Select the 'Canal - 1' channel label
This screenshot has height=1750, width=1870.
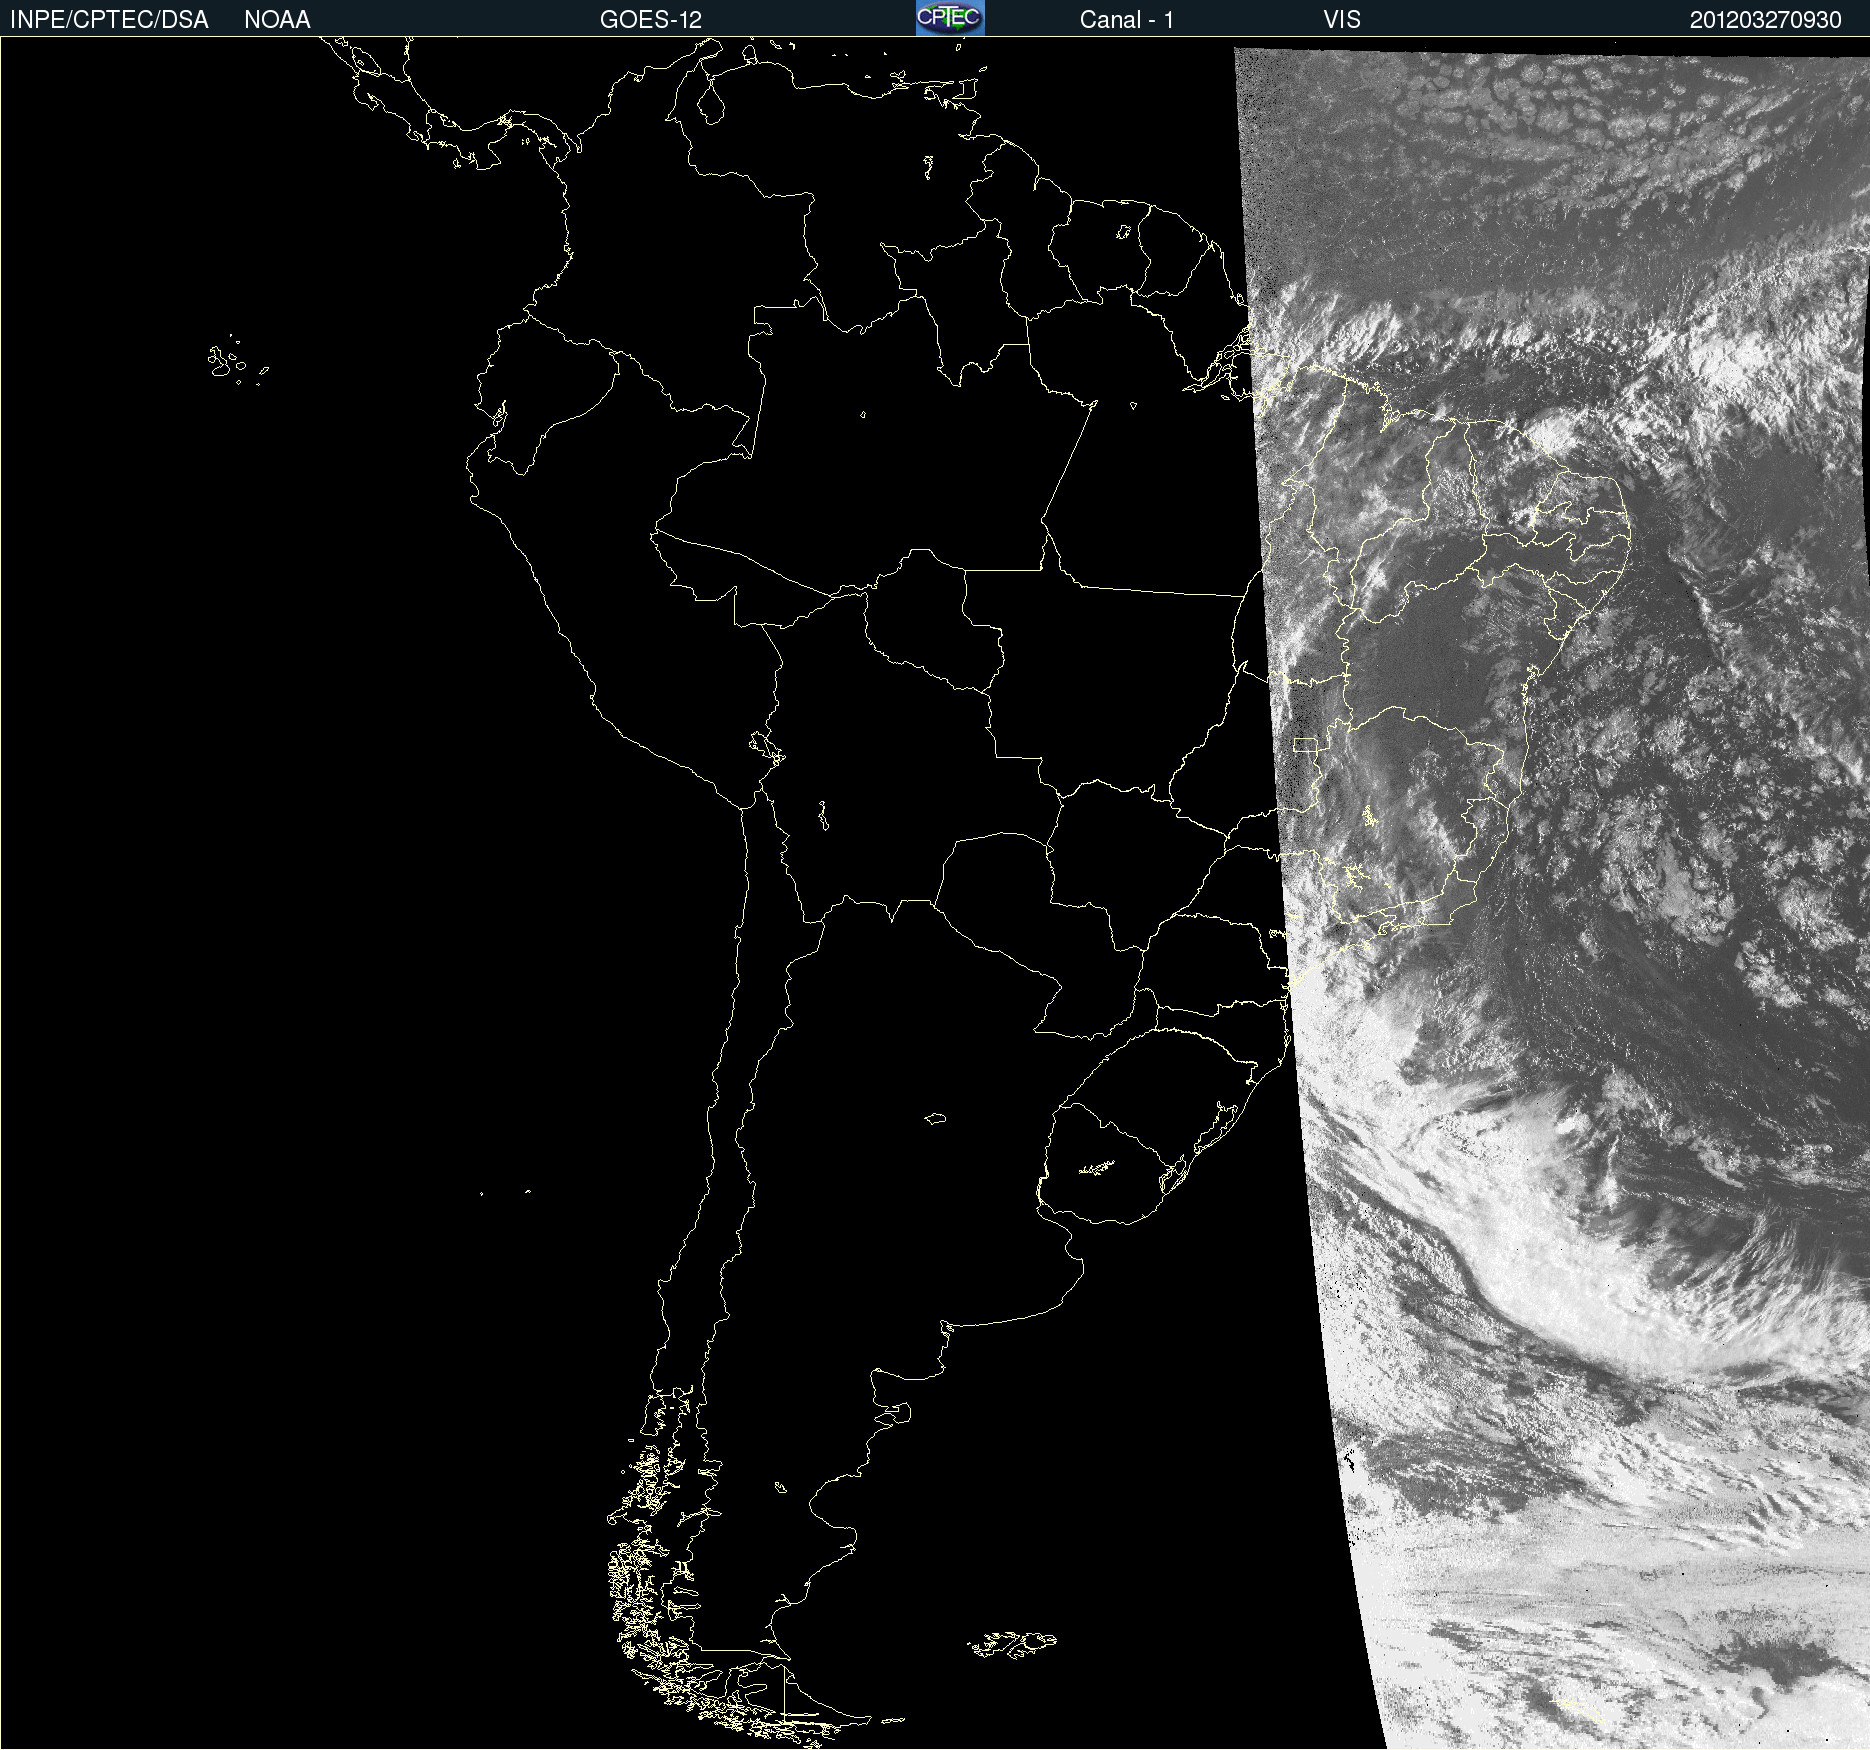[1126, 20]
